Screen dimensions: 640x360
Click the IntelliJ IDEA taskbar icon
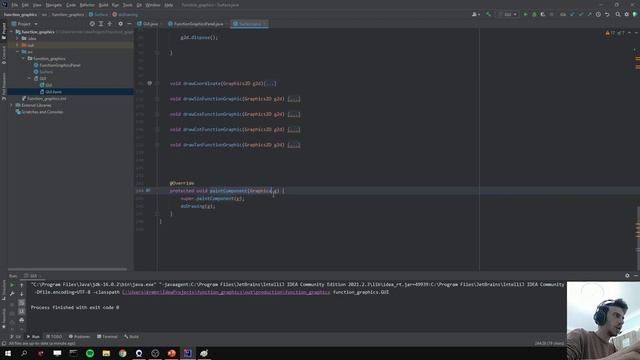tap(188, 353)
